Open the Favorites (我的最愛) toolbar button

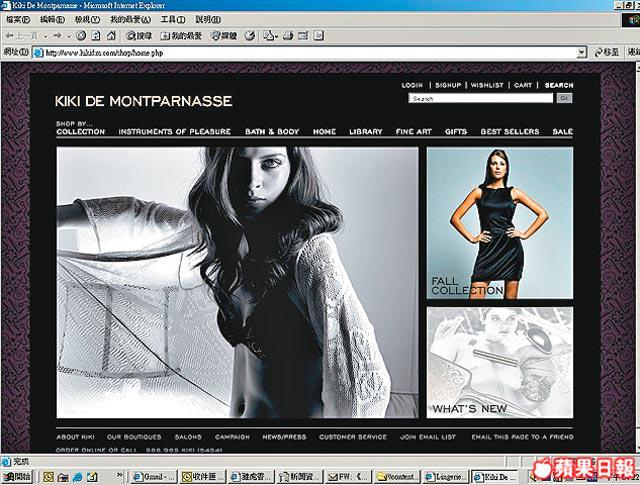[181, 36]
